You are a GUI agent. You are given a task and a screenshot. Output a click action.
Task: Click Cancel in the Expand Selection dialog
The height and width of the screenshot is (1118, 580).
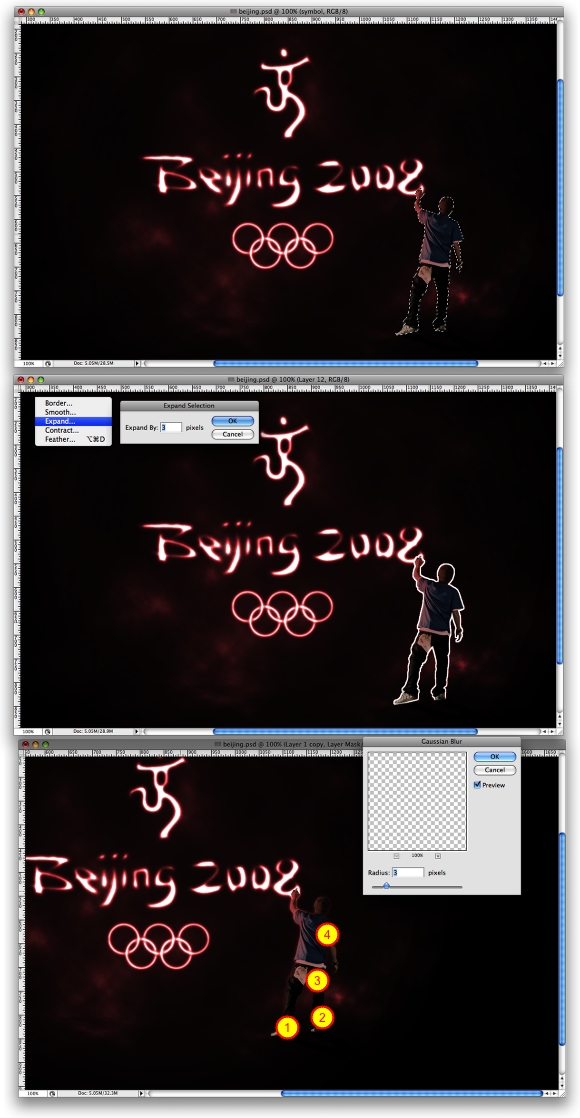coord(233,434)
